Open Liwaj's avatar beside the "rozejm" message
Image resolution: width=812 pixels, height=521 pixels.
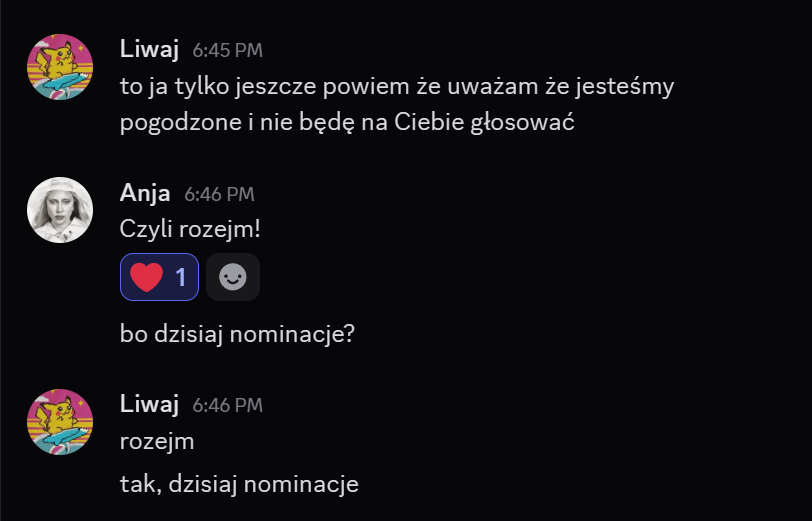coord(60,422)
